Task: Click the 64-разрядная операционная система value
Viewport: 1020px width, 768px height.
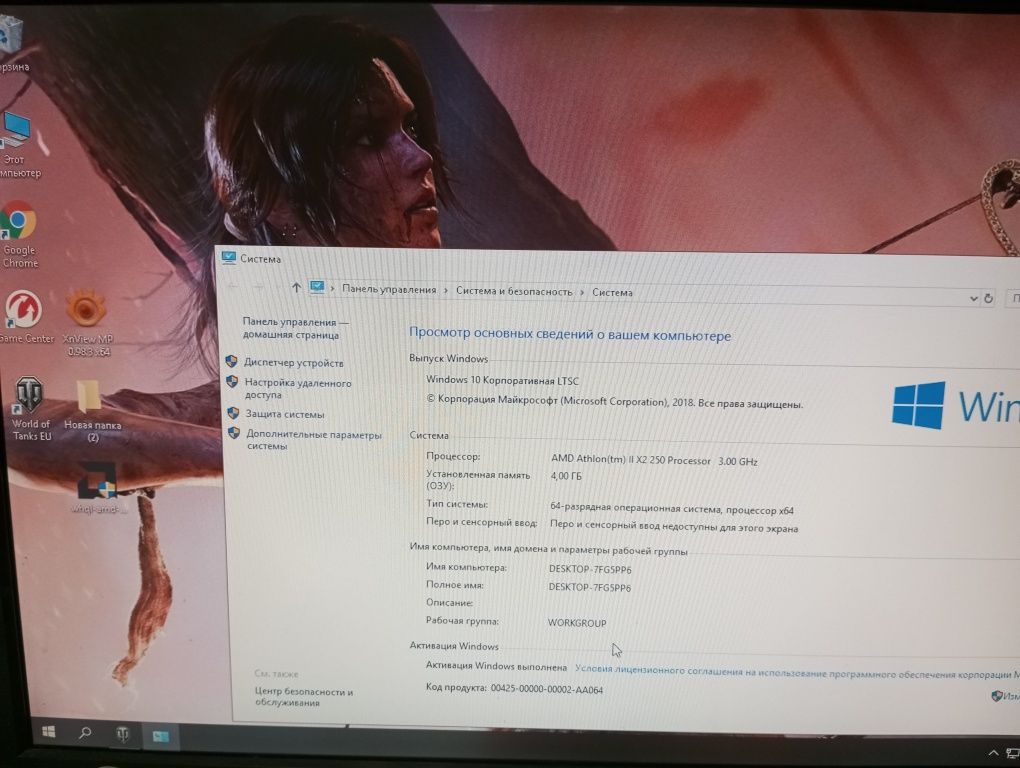Action: [x=672, y=509]
